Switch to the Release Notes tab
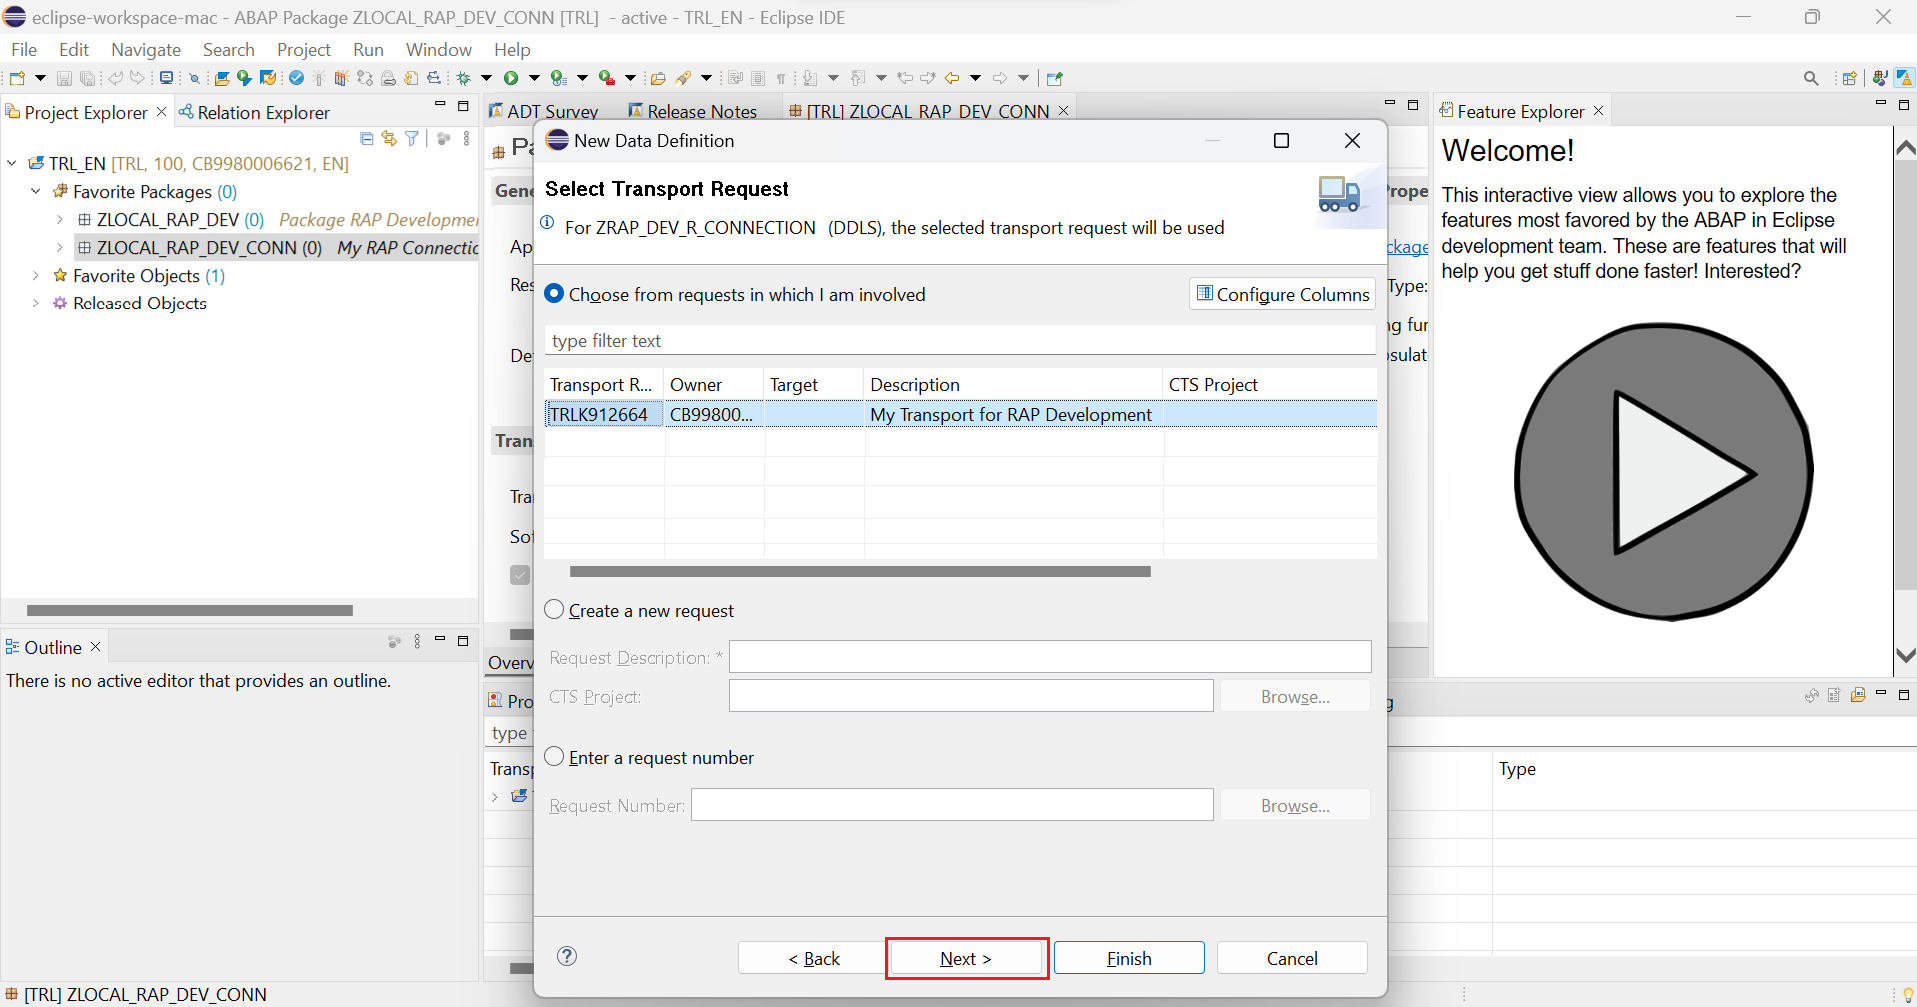Image resolution: width=1917 pixels, height=1007 pixels. 692,111
